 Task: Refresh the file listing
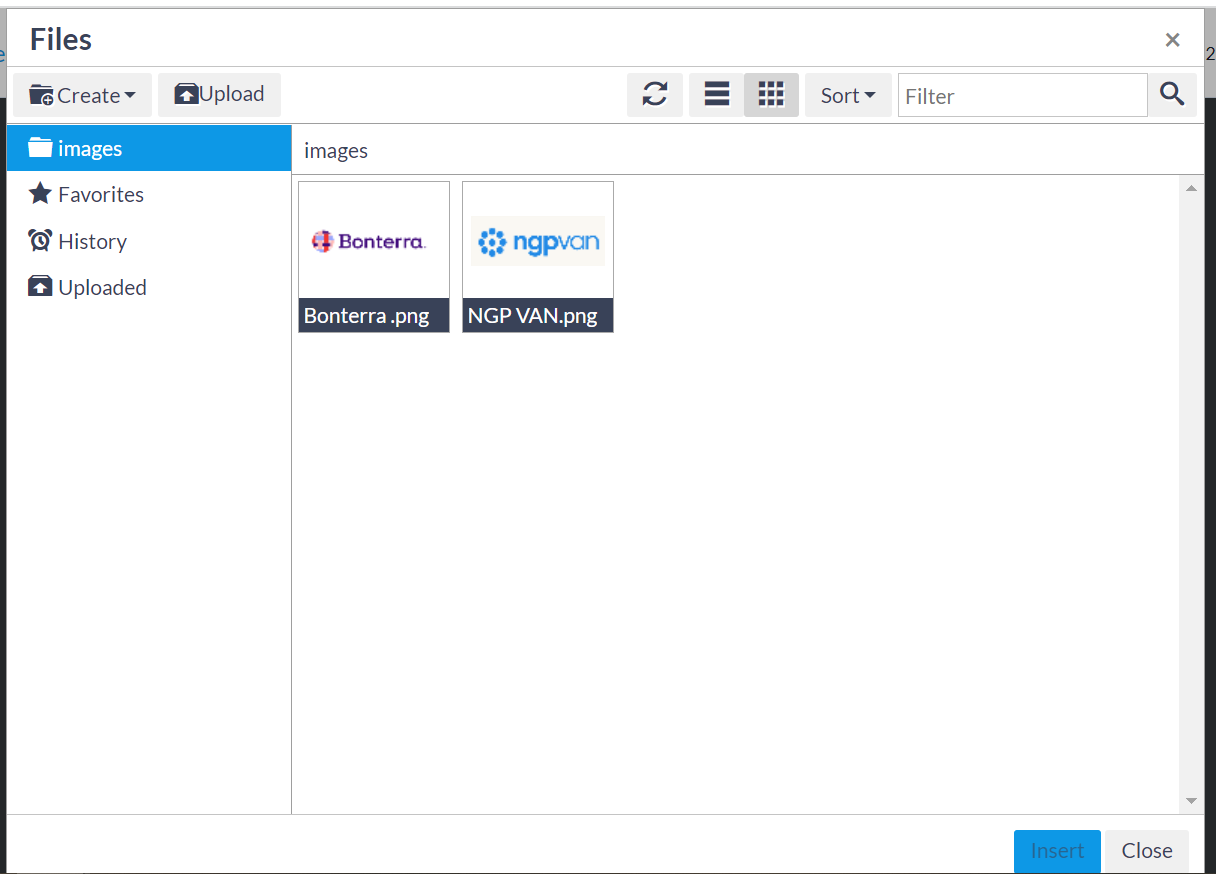655,94
